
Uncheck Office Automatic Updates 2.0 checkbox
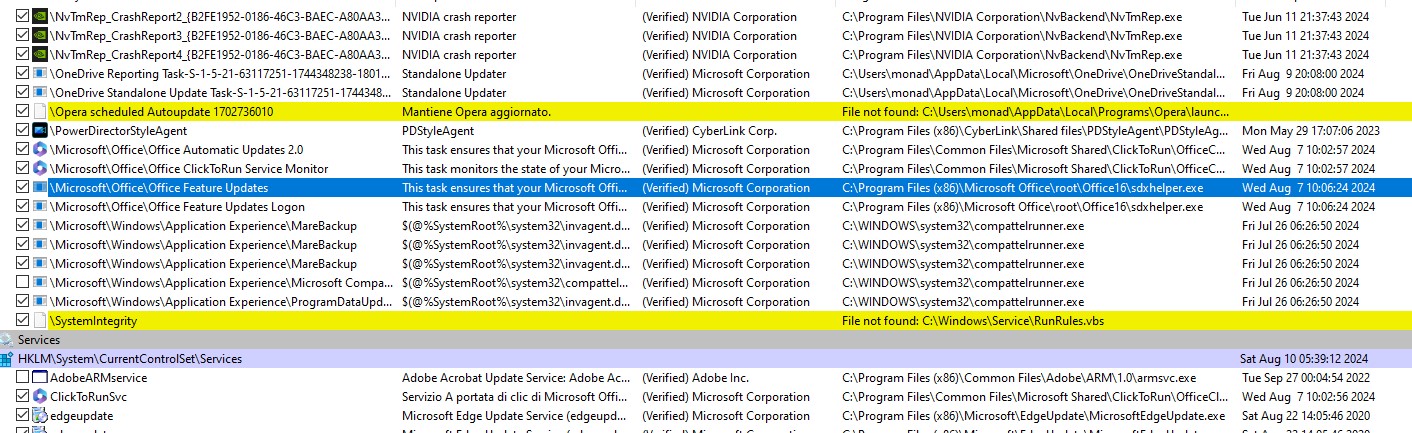pos(23,150)
